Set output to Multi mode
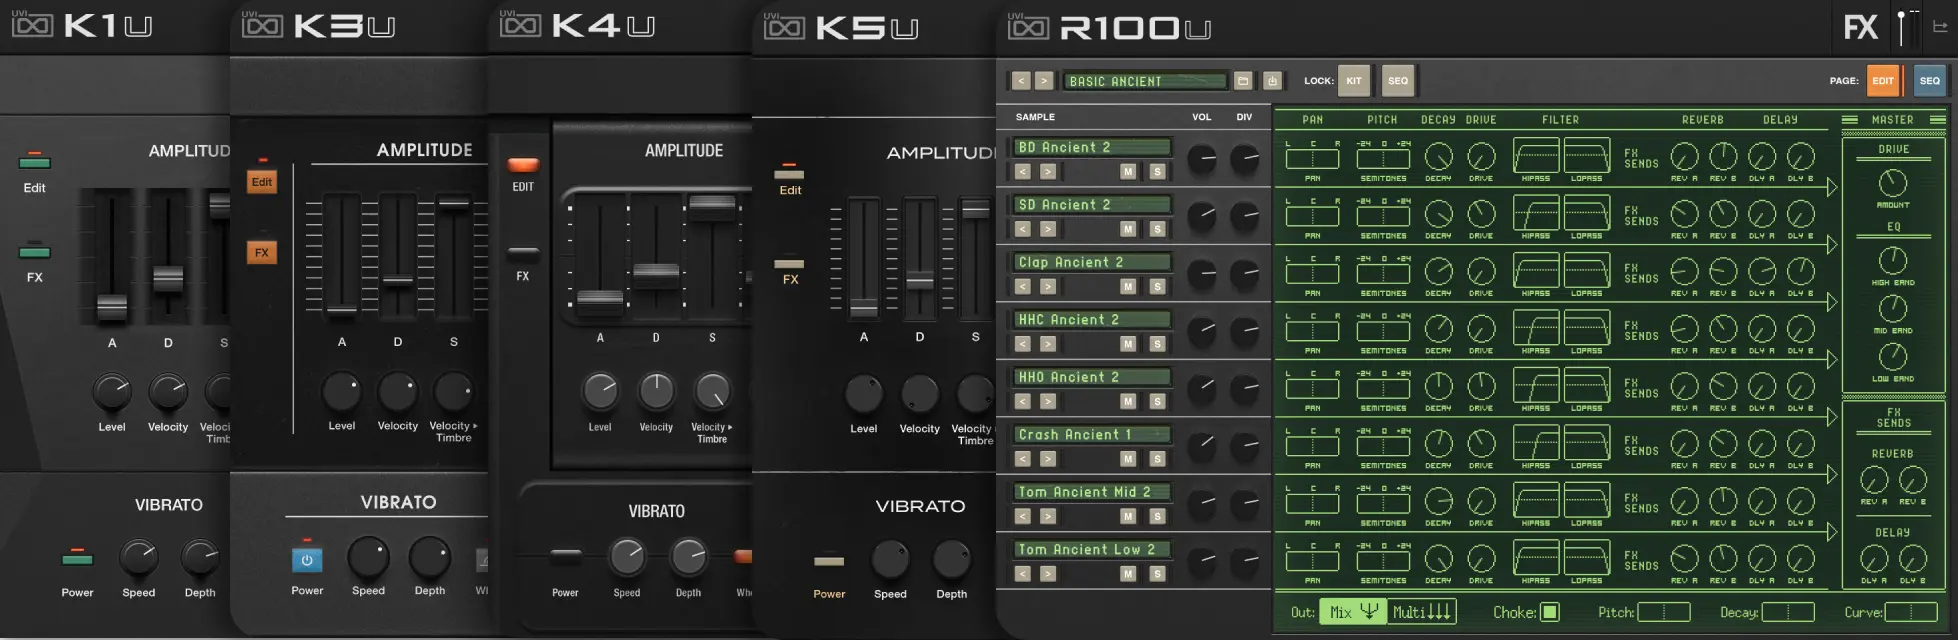Screen dimensions: 1958x640 1422,612
